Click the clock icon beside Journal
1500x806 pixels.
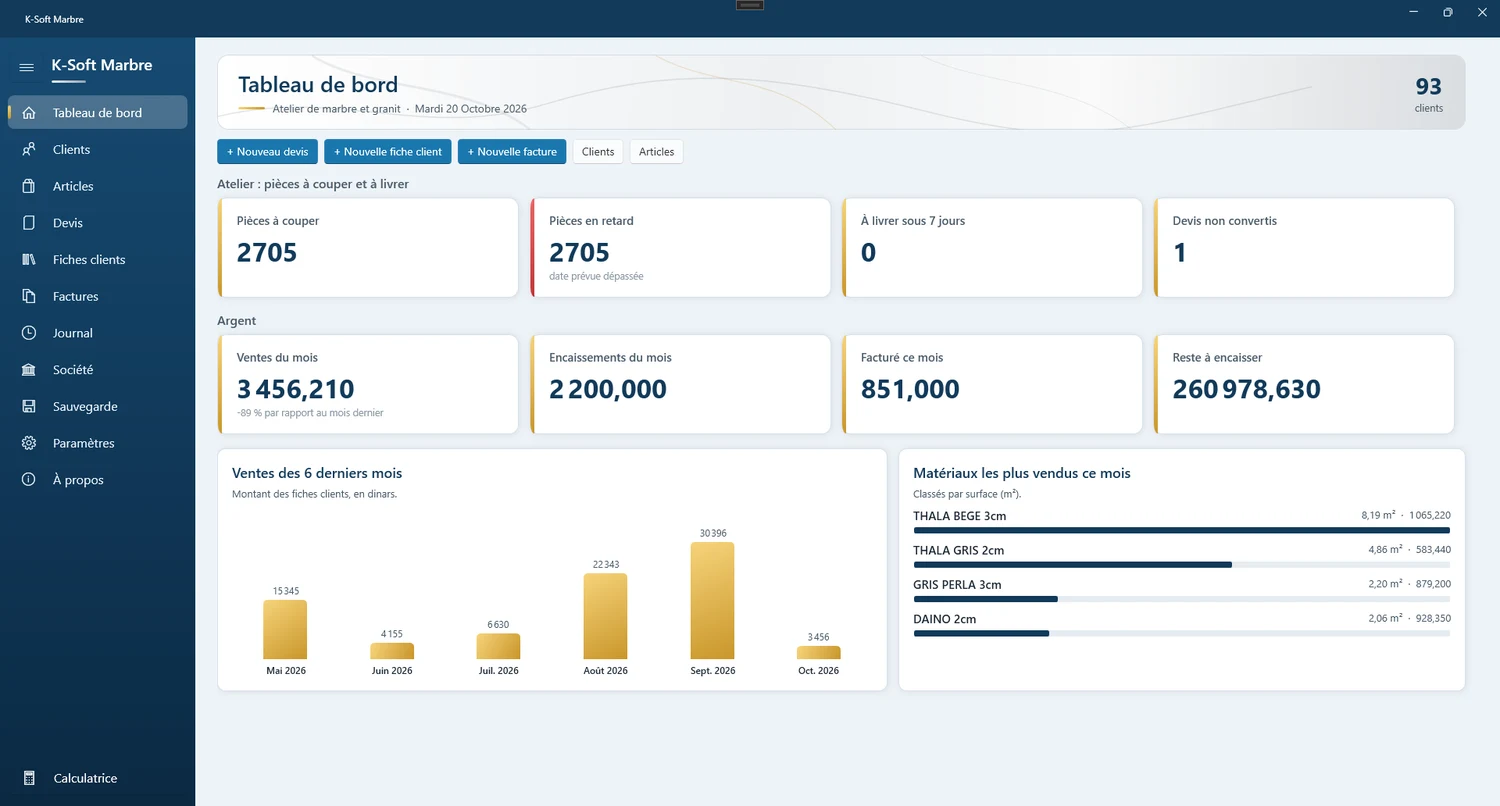[29, 333]
